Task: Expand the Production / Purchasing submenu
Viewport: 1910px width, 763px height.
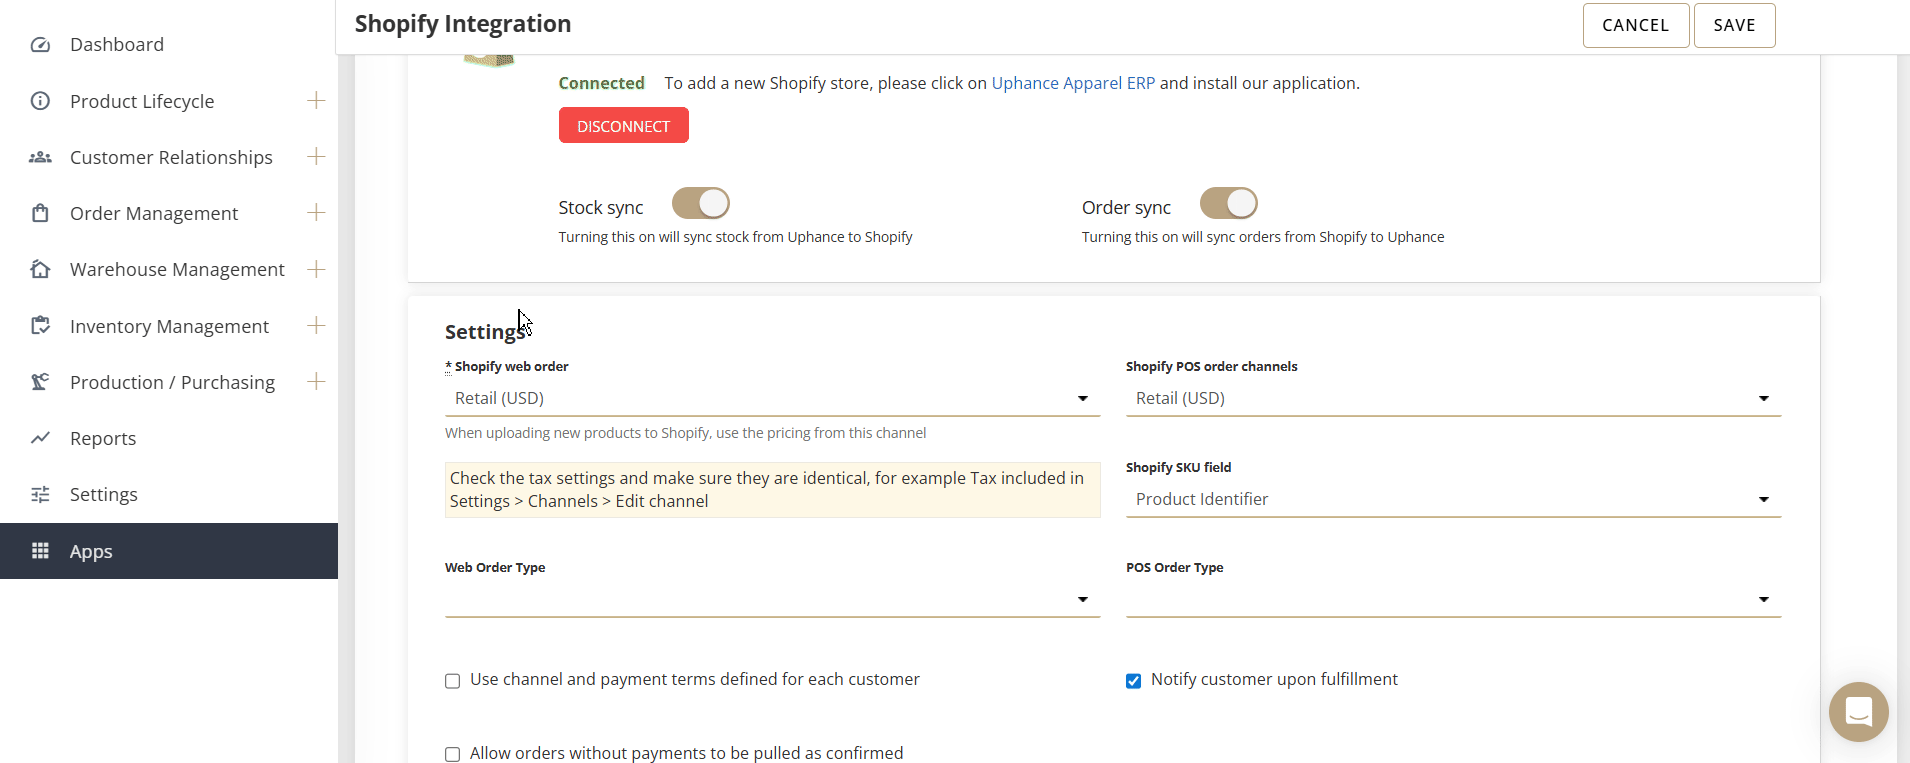Action: click(x=316, y=382)
